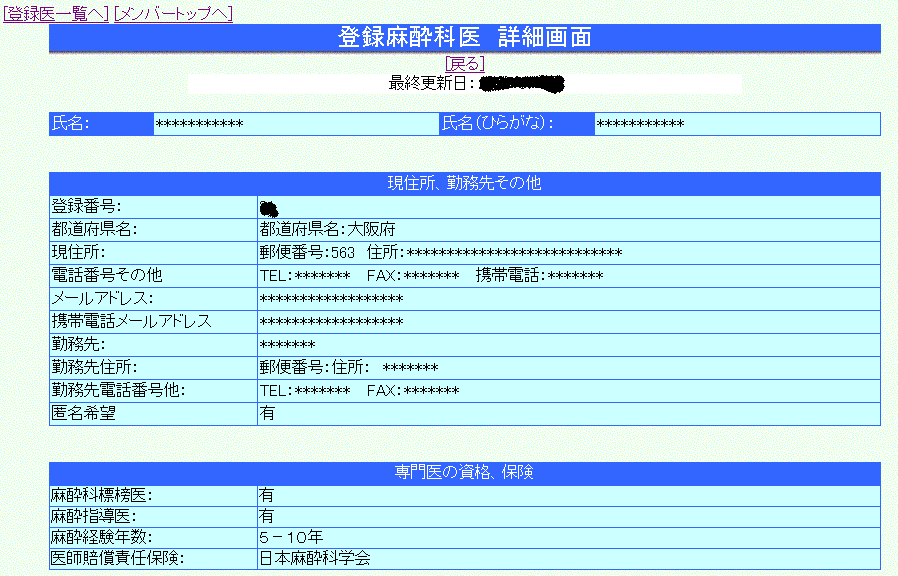Viewport: 898px width, 576px height.
Task: Click the 日本麻酔科学会 insurance value
Action: (315, 559)
